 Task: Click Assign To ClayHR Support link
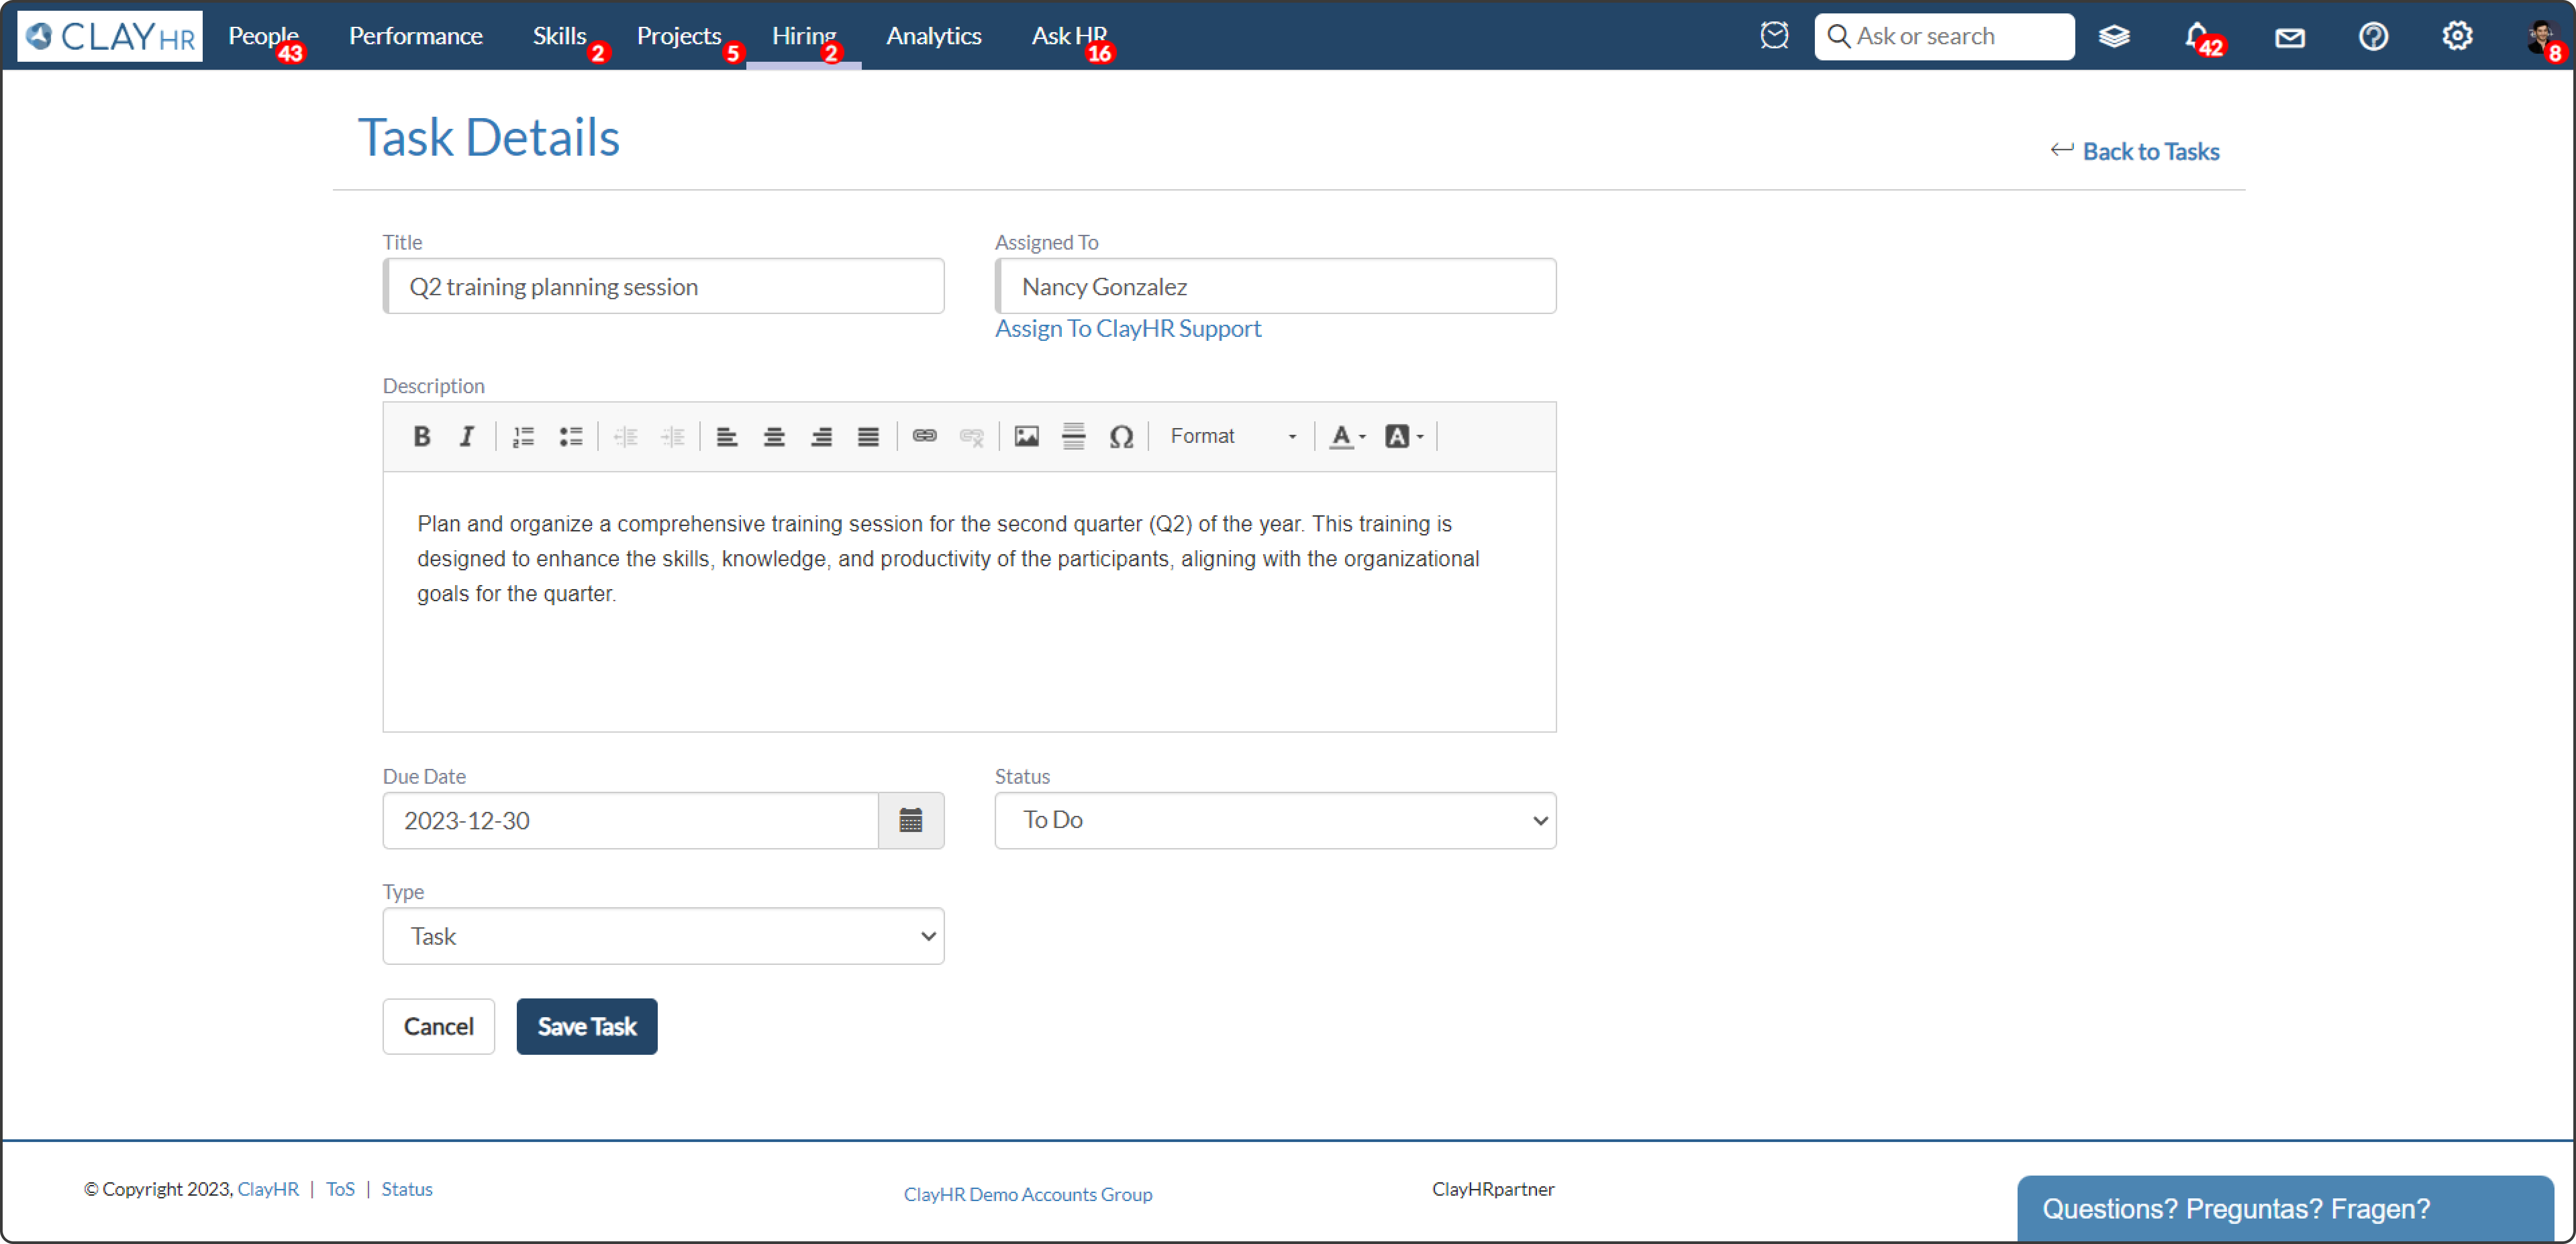click(1127, 329)
